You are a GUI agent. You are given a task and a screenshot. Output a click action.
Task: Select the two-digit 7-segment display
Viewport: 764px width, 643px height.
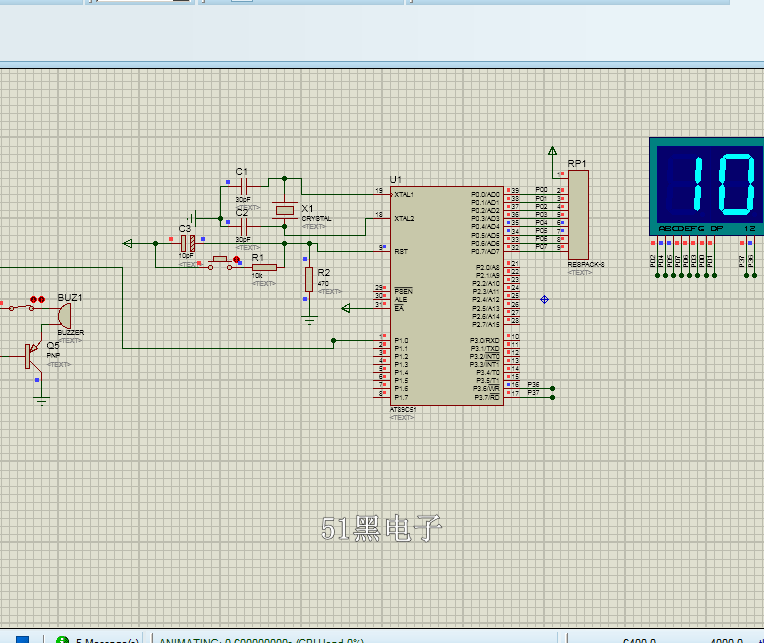click(x=707, y=187)
